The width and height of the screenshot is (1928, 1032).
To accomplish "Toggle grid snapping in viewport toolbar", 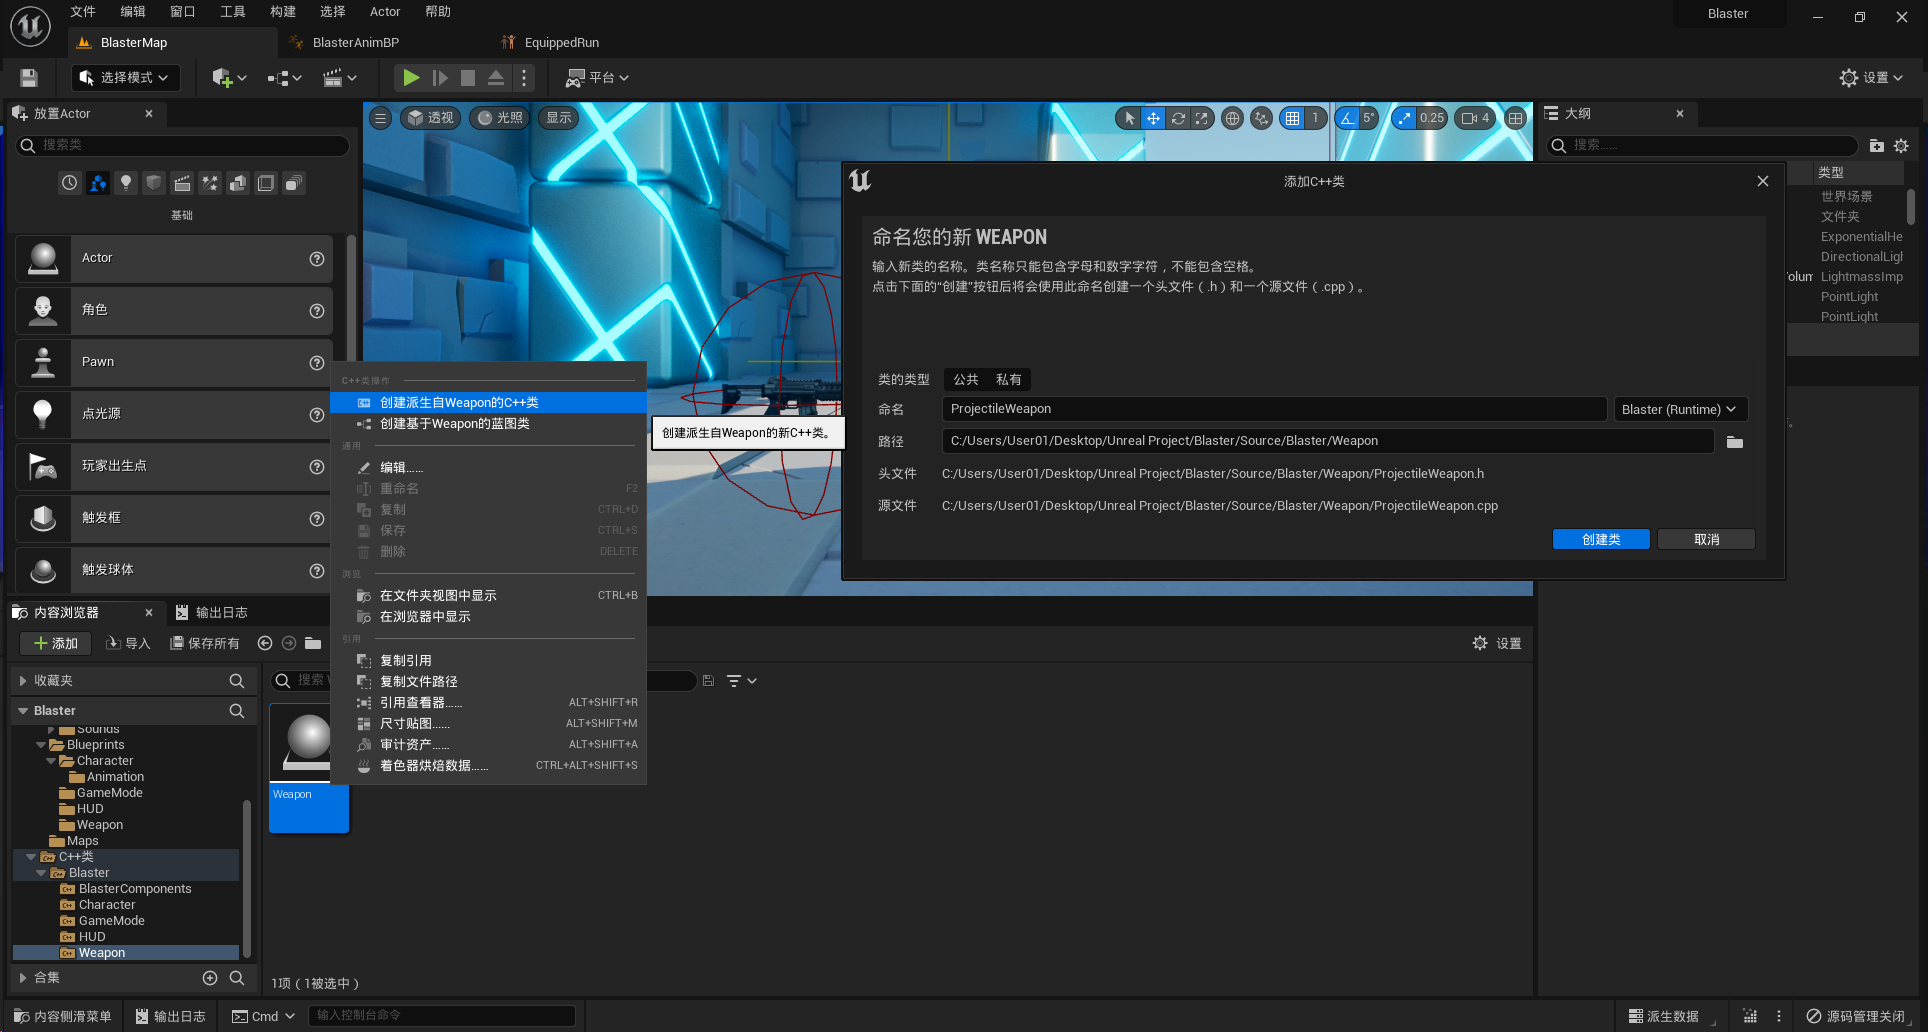I will (1293, 118).
